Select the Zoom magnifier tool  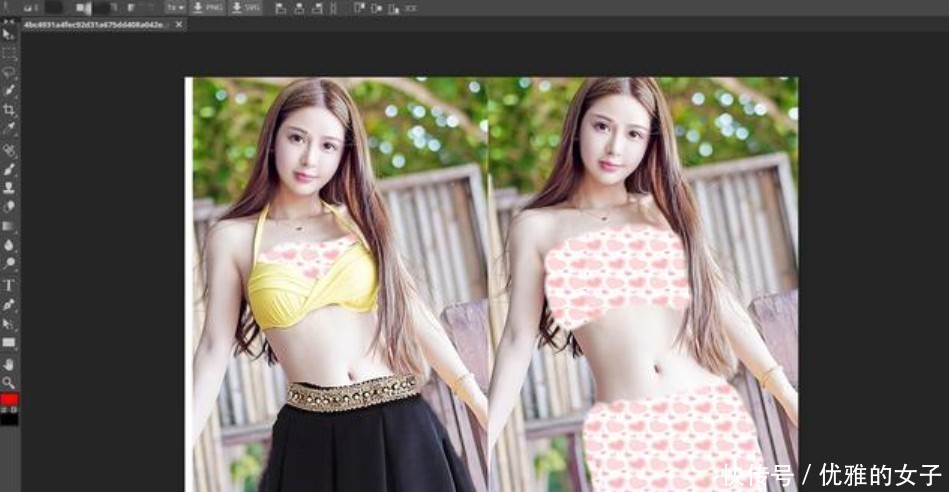(9, 382)
